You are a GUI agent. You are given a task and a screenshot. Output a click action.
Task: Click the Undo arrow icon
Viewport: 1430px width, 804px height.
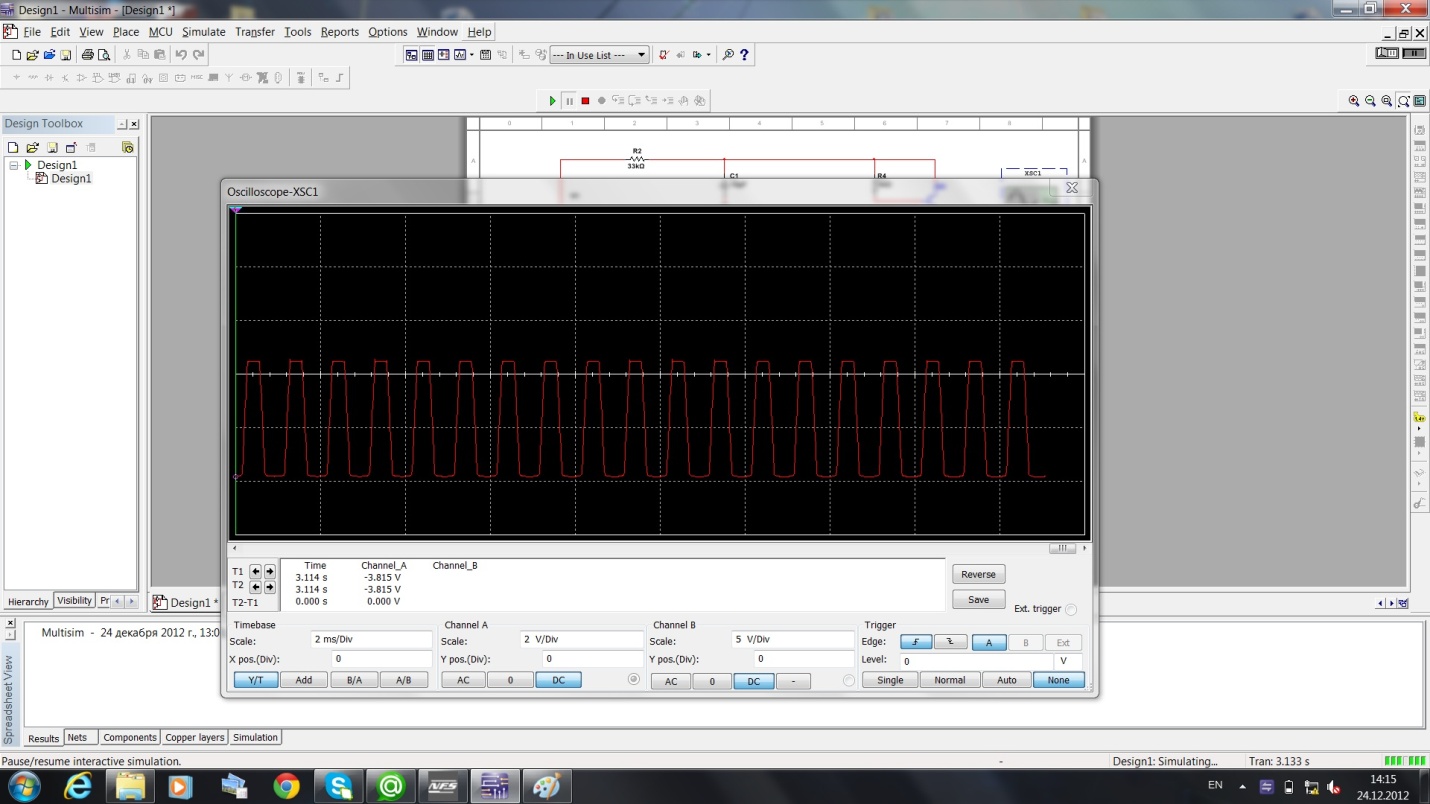click(x=181, y=55)
